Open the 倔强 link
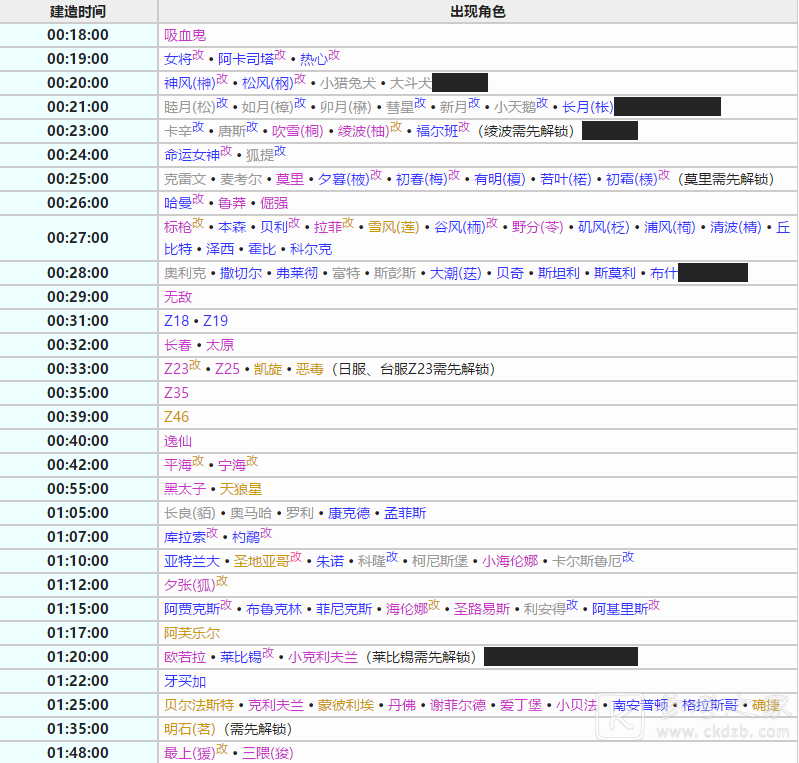799x763 pixels. tap(274, 203)
